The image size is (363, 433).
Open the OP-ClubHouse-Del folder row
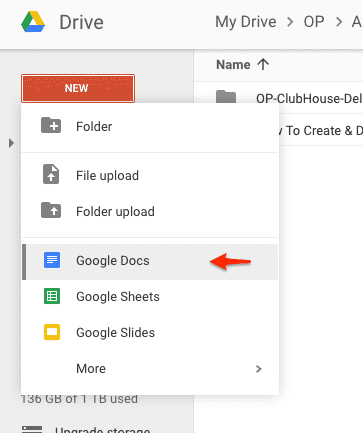(x=278, y=98)
